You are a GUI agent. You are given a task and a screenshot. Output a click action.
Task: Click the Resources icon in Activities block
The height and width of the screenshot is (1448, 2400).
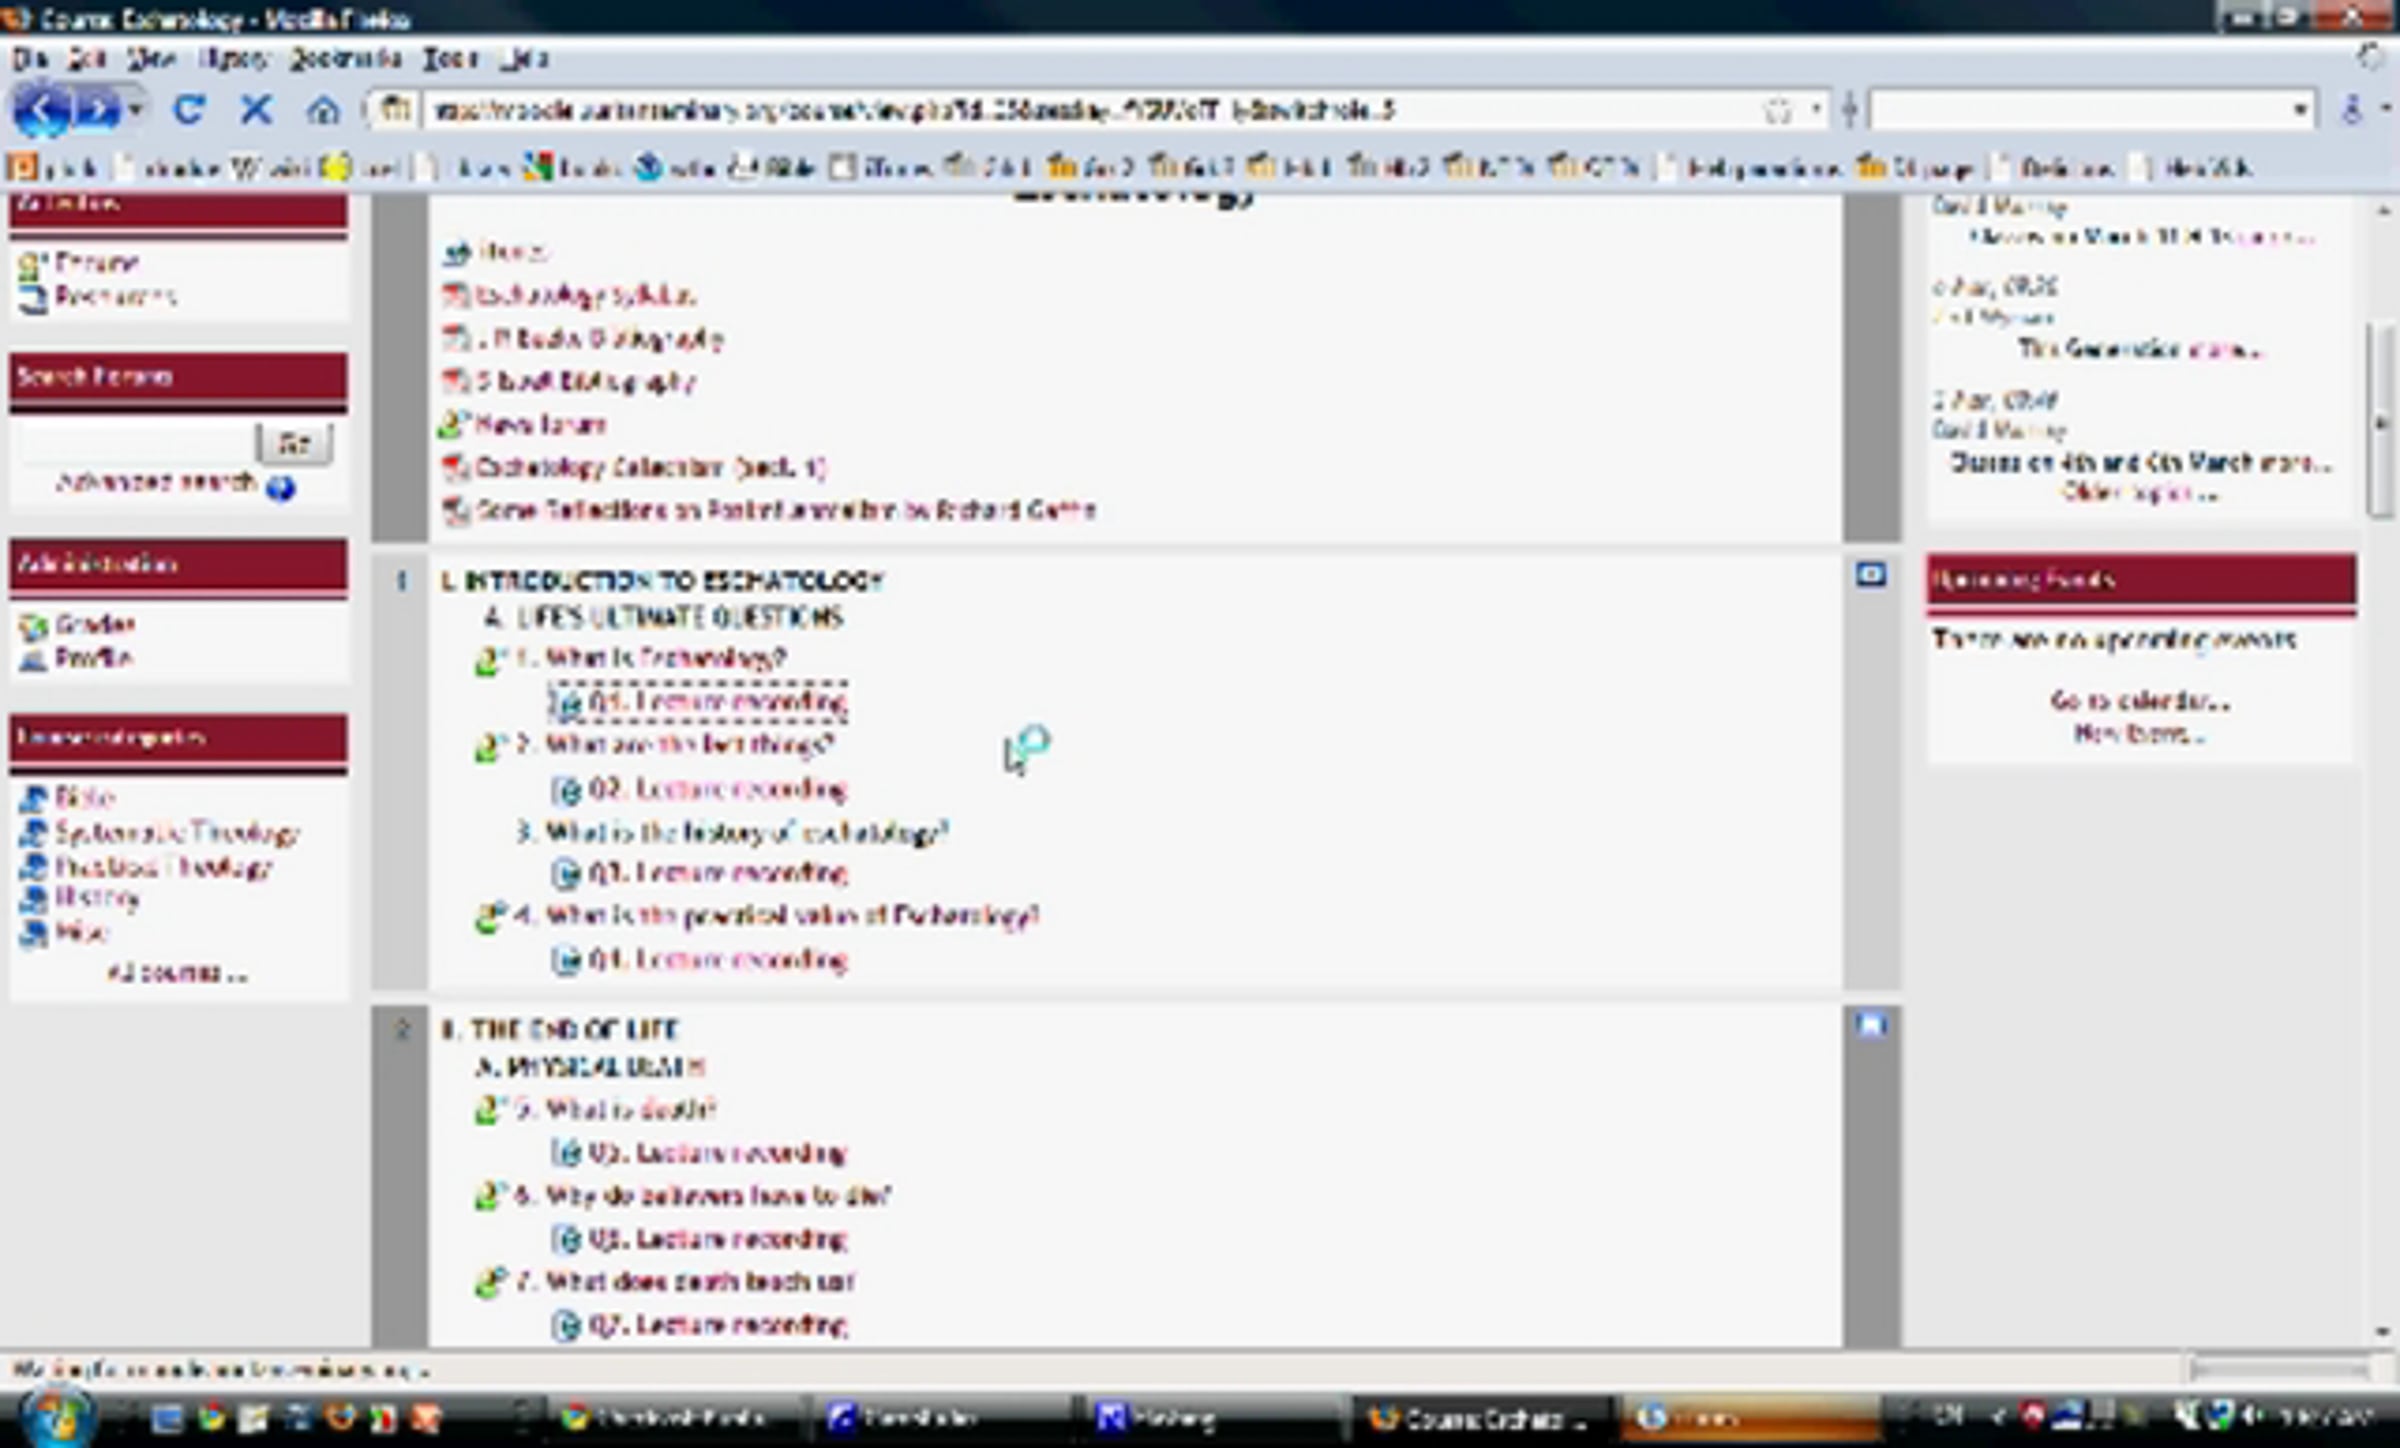(x=32, y=298)
